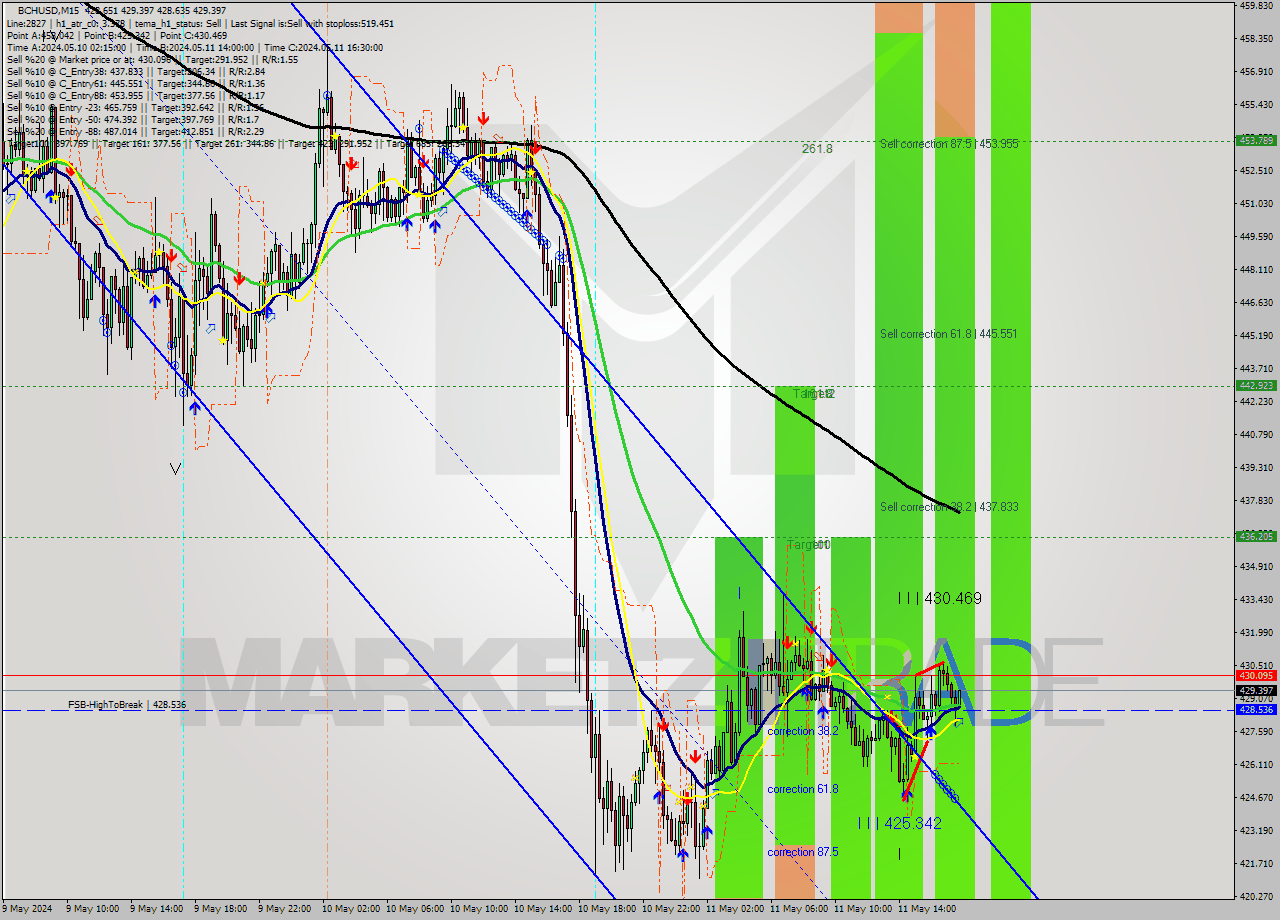Click the 'FSB-HighToBreak | 428.536' label
This screenshot has height=920, width=1280.
click(127, 705)
